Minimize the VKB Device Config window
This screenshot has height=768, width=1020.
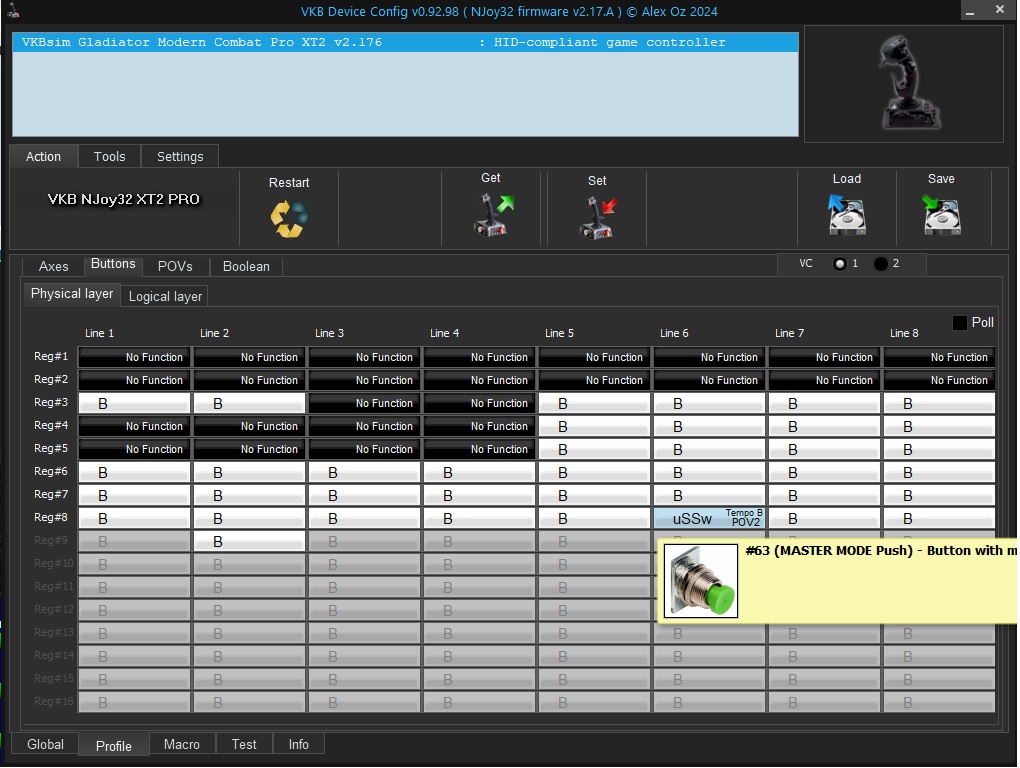970,11
